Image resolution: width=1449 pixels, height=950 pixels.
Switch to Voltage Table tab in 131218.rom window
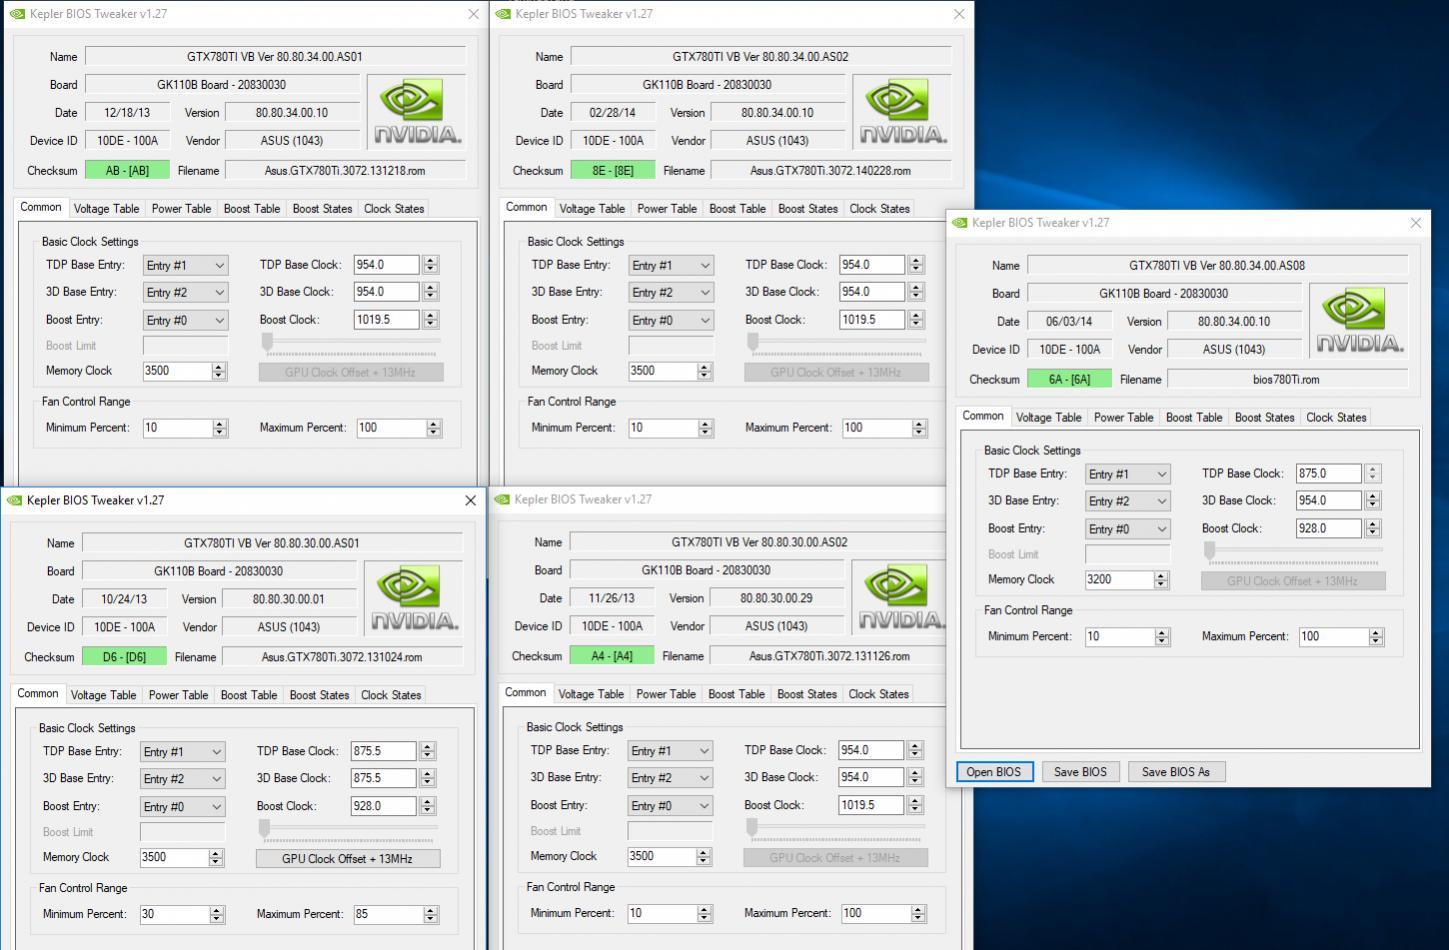coord(106,209)
